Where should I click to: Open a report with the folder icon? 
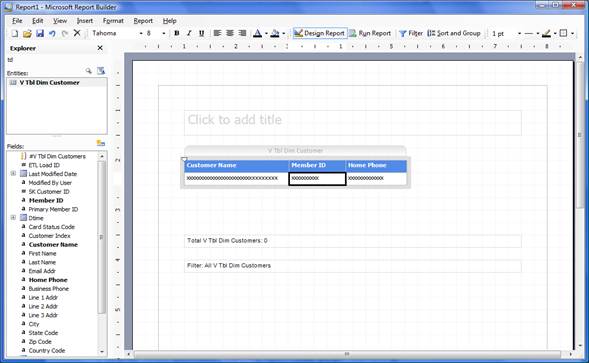click(27, 33)
